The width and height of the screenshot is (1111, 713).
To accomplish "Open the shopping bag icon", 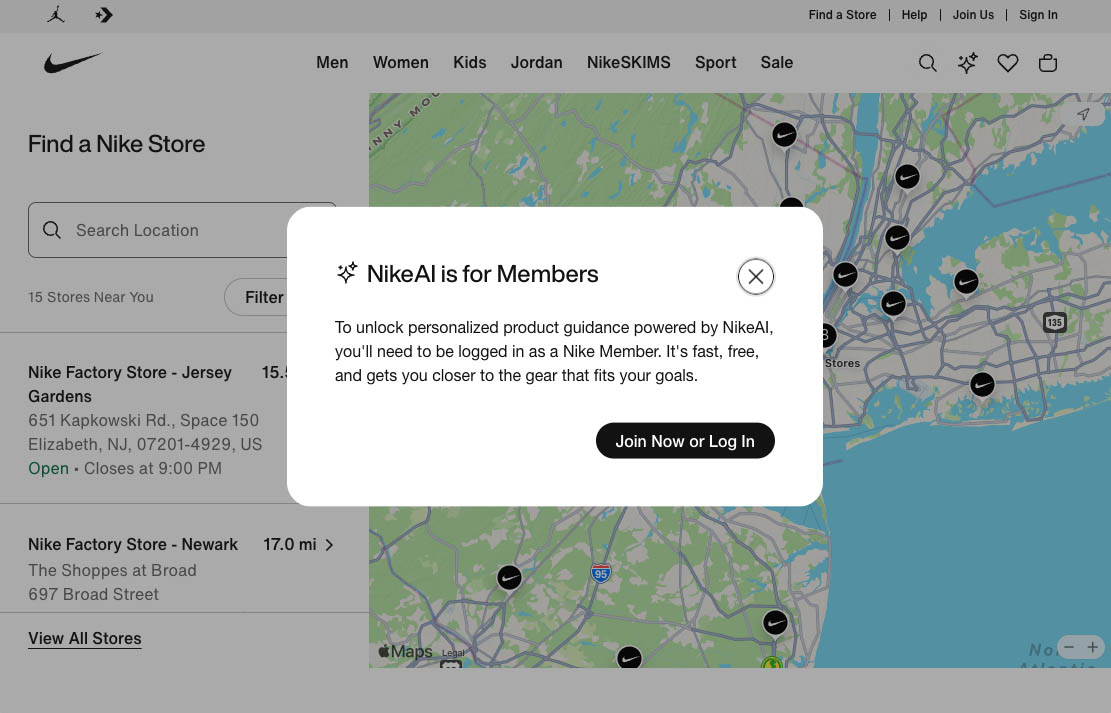I will coord(1048,63).
